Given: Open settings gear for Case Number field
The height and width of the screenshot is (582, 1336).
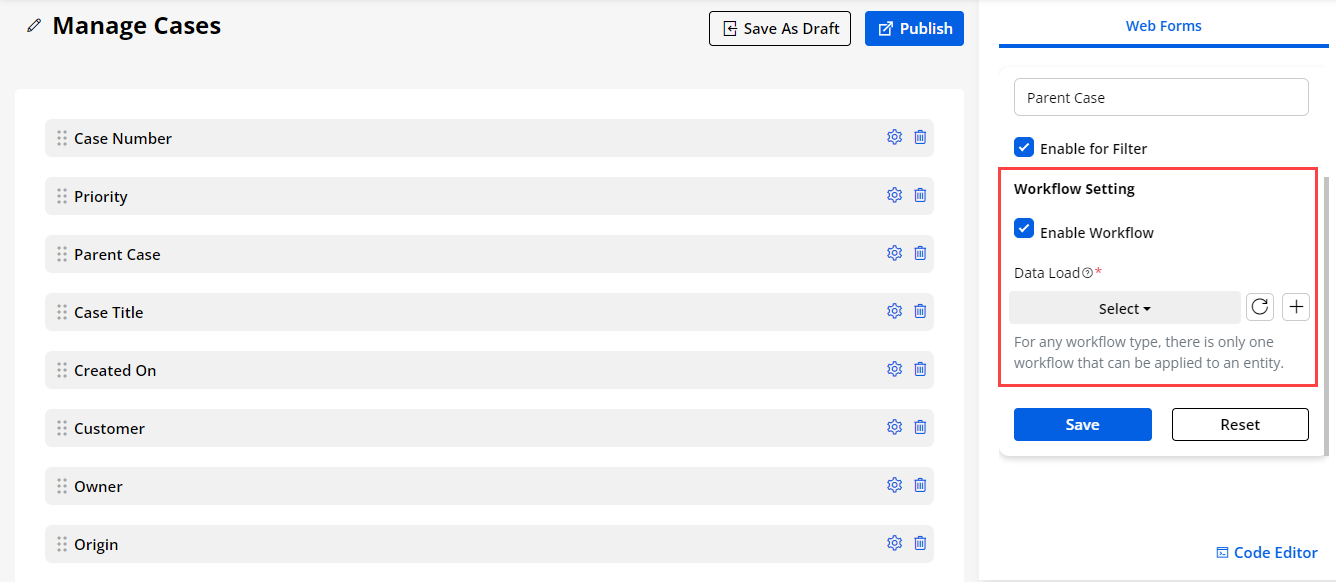Looking at the screenshot, I should [x=894, y=138].
